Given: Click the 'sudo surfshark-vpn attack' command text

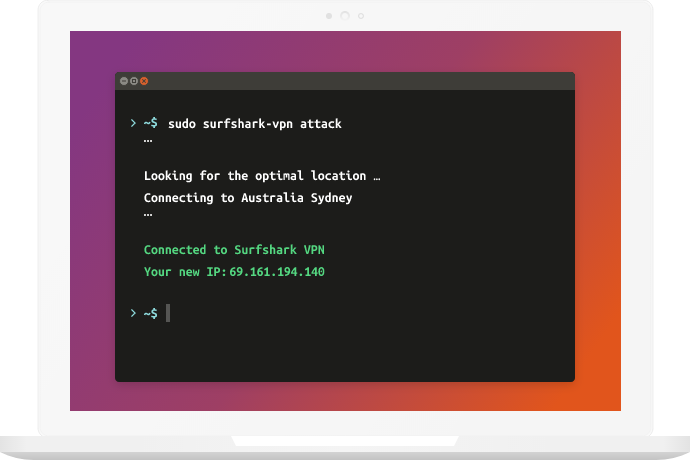Looking at the screenshot, I should coord(255,124).
